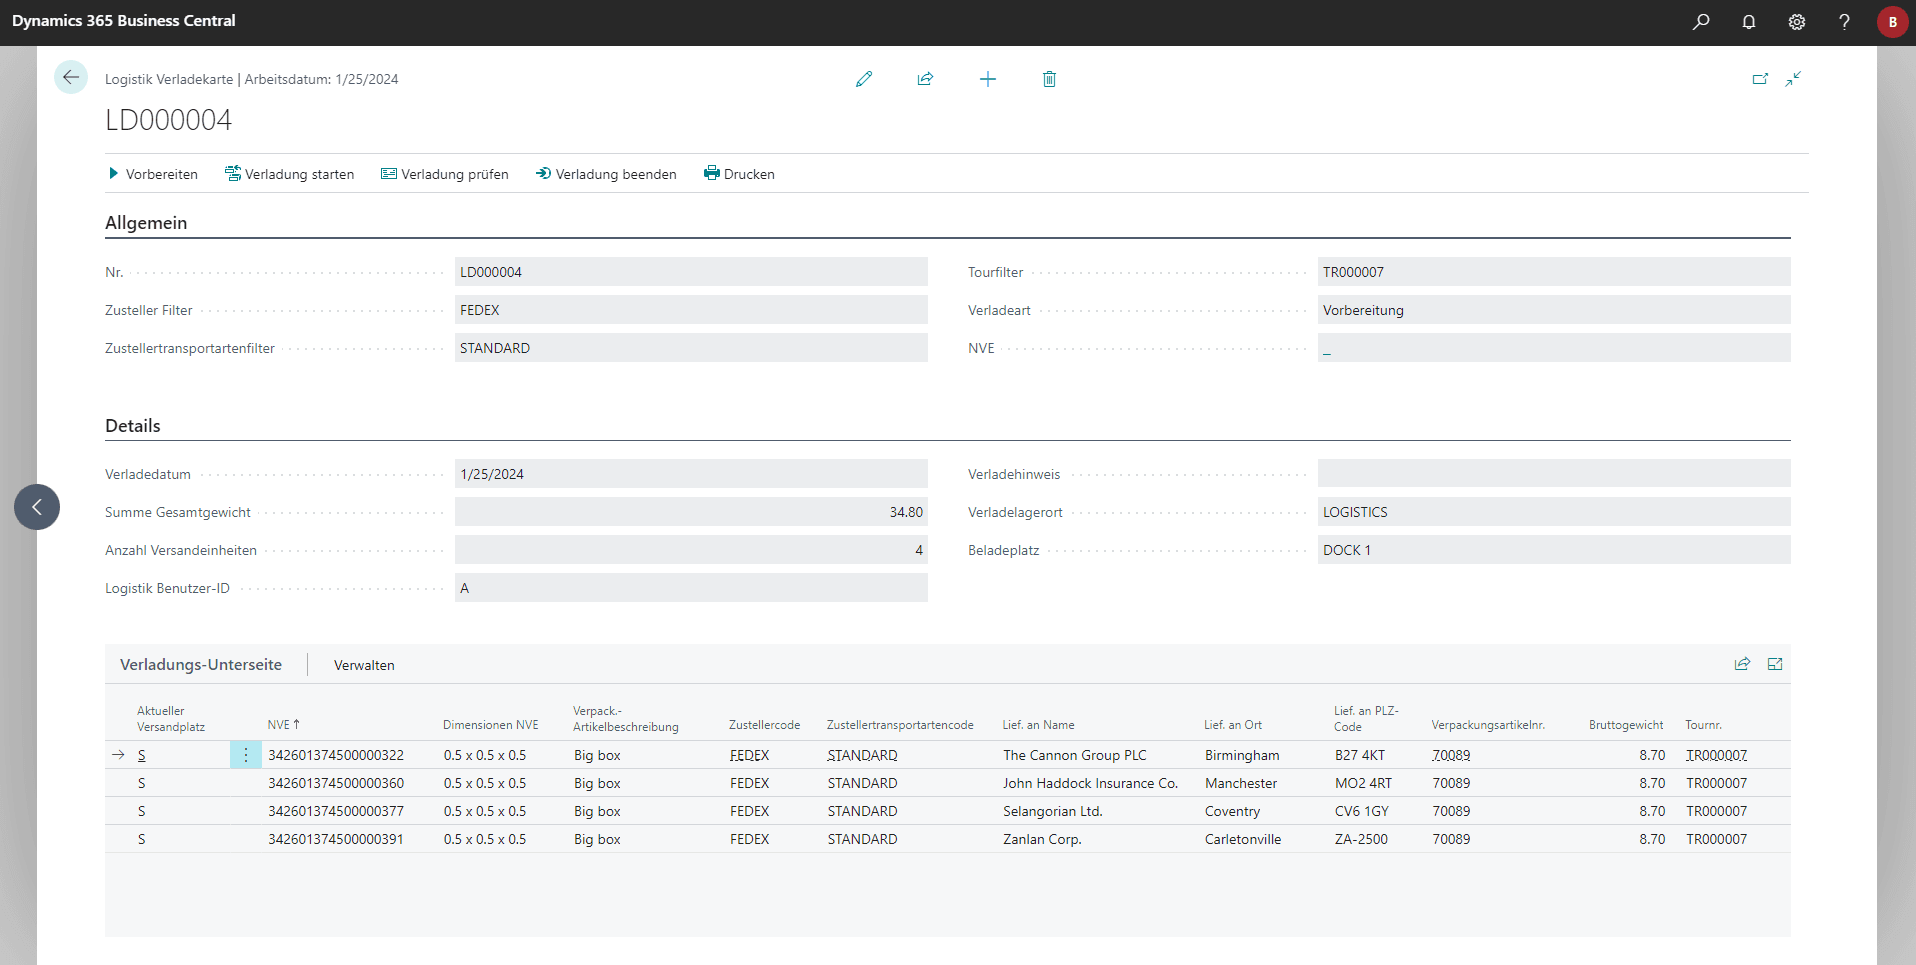Collapse the page with shrink icon
Image resolution: width=1916 pixels, height=965 pixels.
(x=1793, y=79)
